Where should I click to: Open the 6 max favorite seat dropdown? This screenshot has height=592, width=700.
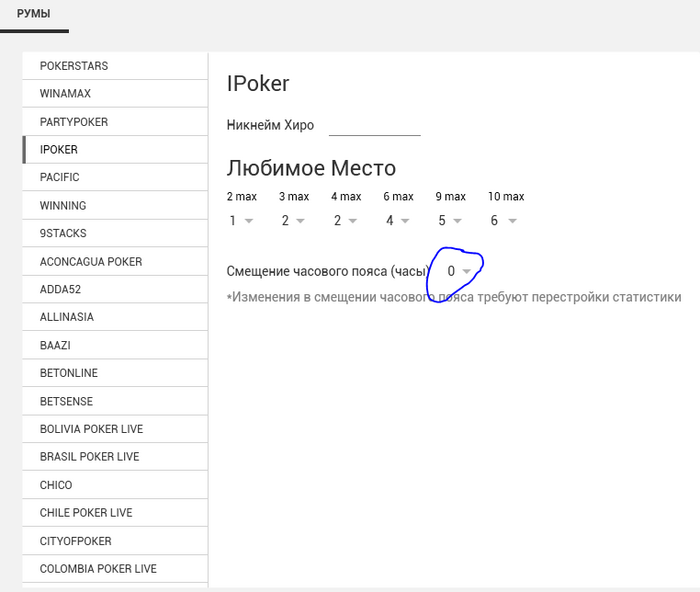(398, 221)
